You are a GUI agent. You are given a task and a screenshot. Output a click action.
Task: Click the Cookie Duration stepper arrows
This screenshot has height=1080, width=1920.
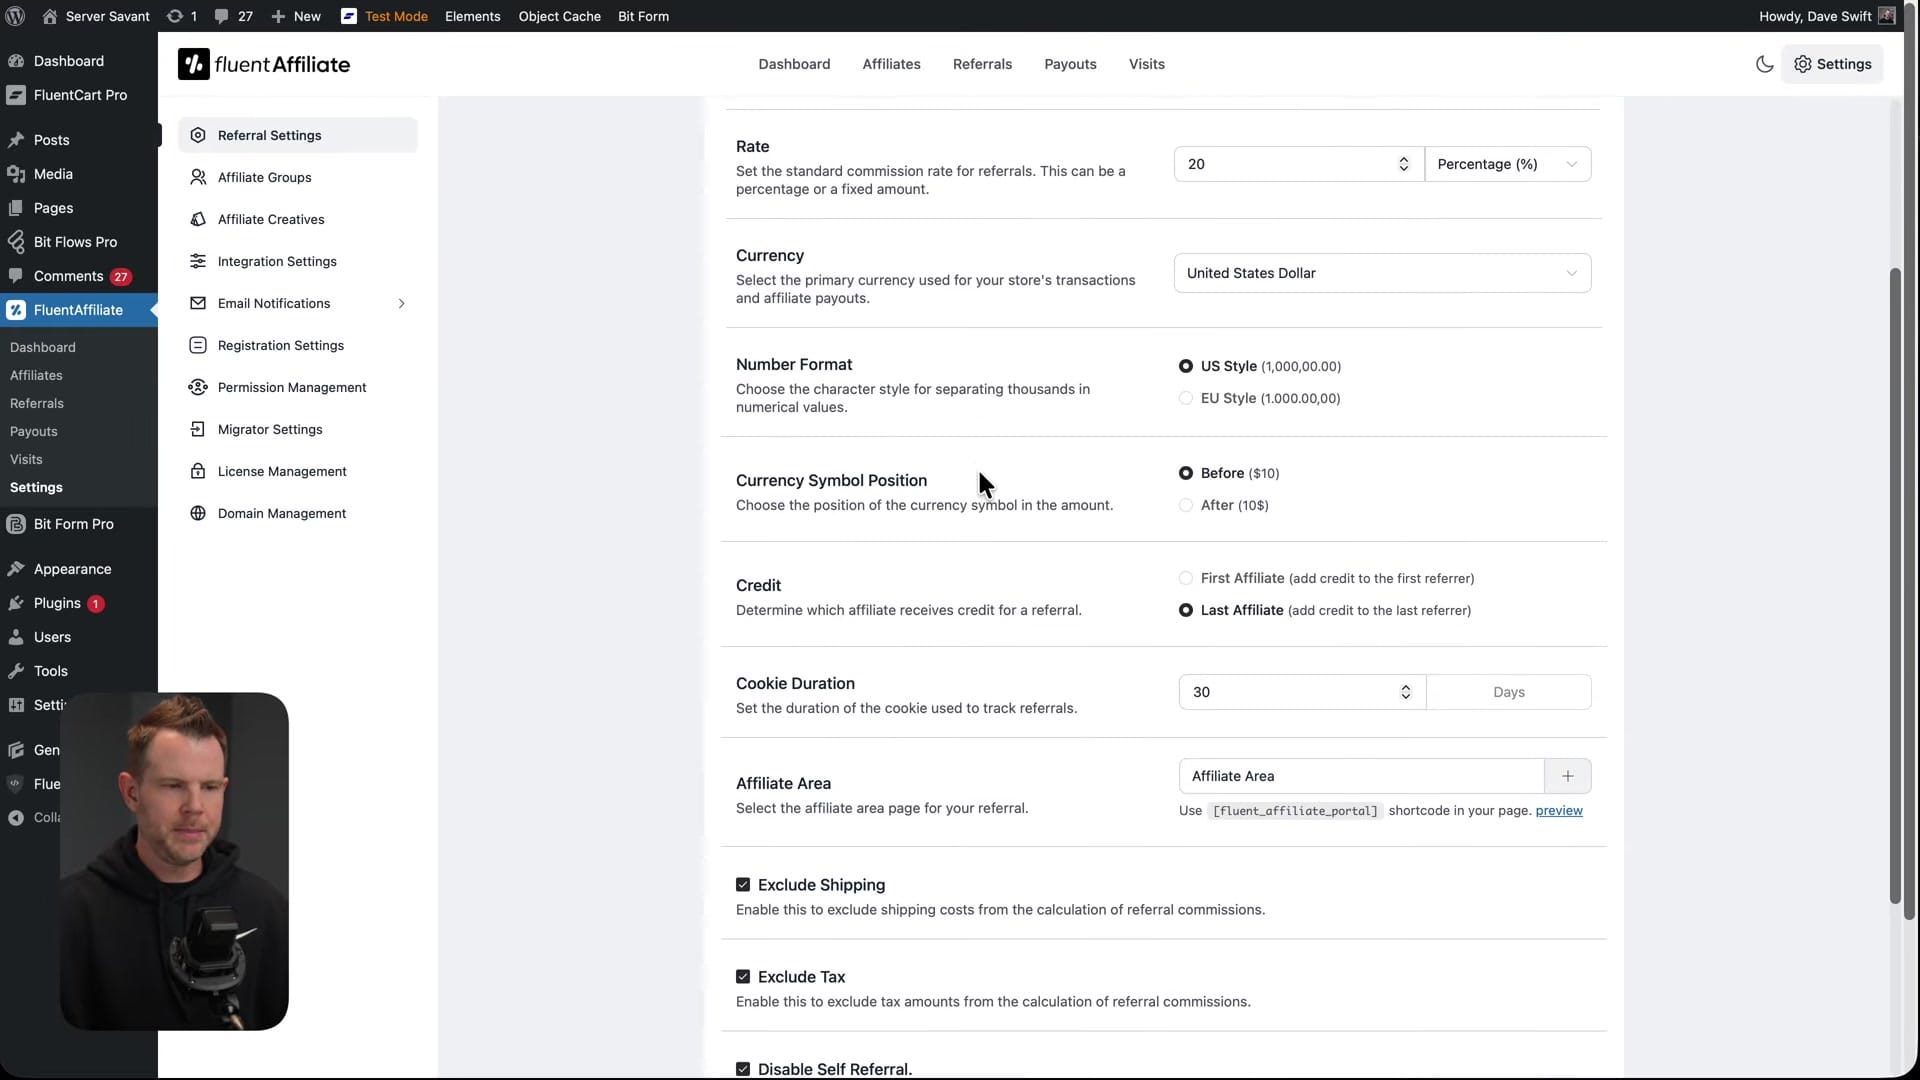pyautogui.click(x=1405, y=692)
